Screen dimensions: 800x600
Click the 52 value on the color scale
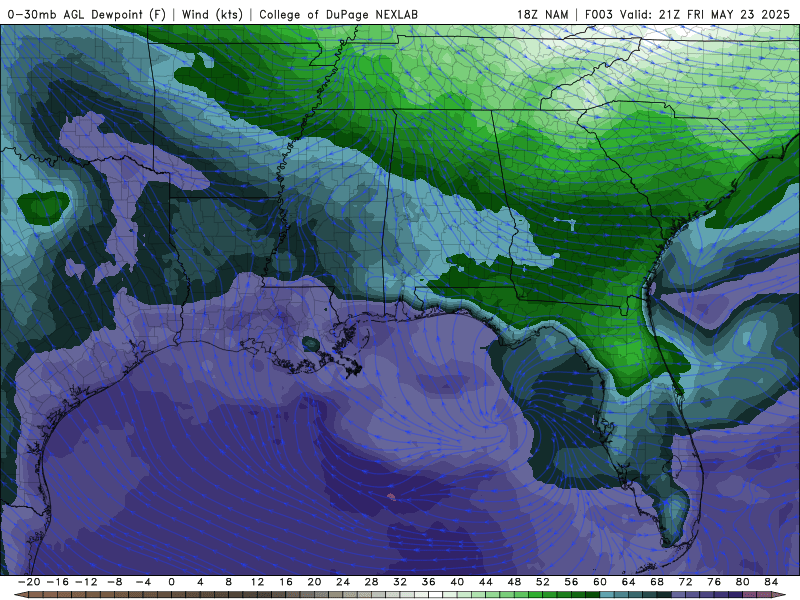pos(543,582)
